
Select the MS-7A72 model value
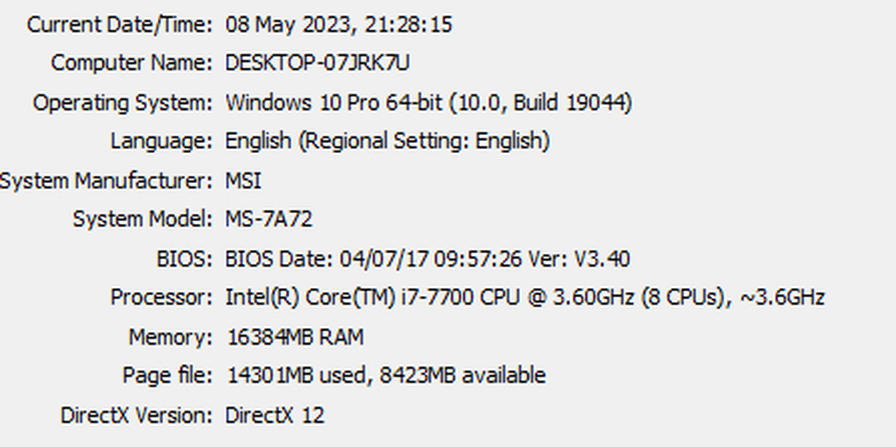coord(269,220)
